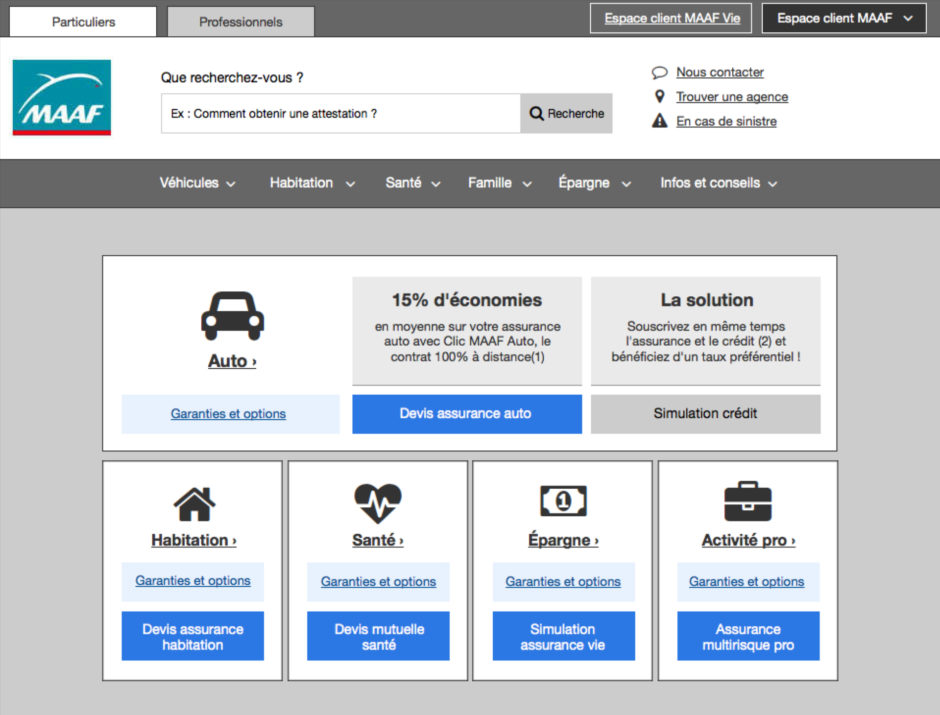Click the warning triangle sinistre icon
This screenshot has width=940, height=715.
pyautogui.click(x=659, y=121)
